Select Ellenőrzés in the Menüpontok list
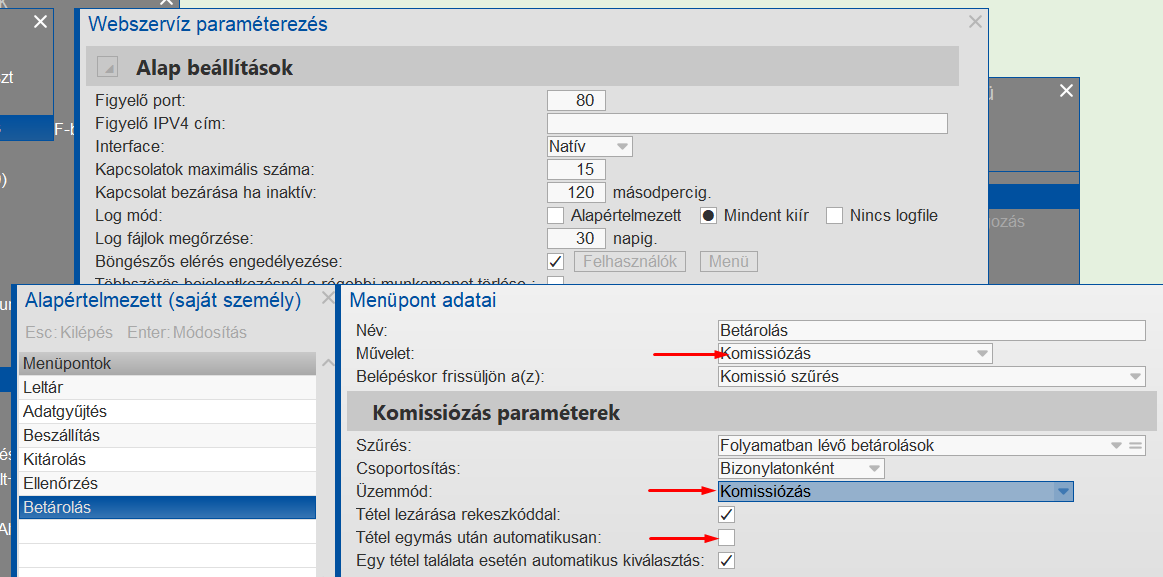Image resolution: width=1163 pixels, height=577 pixels. tap(167, 484)
